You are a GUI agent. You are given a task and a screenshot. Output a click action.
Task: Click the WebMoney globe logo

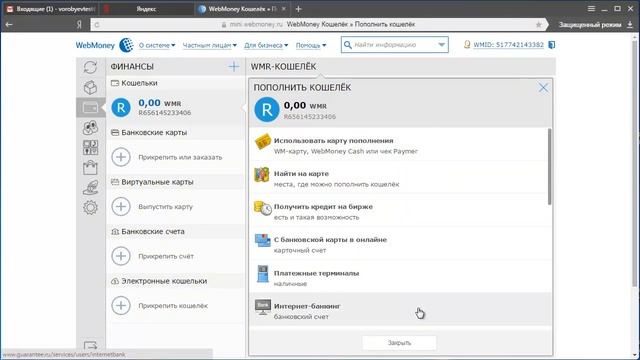click(x=126, y=45)
